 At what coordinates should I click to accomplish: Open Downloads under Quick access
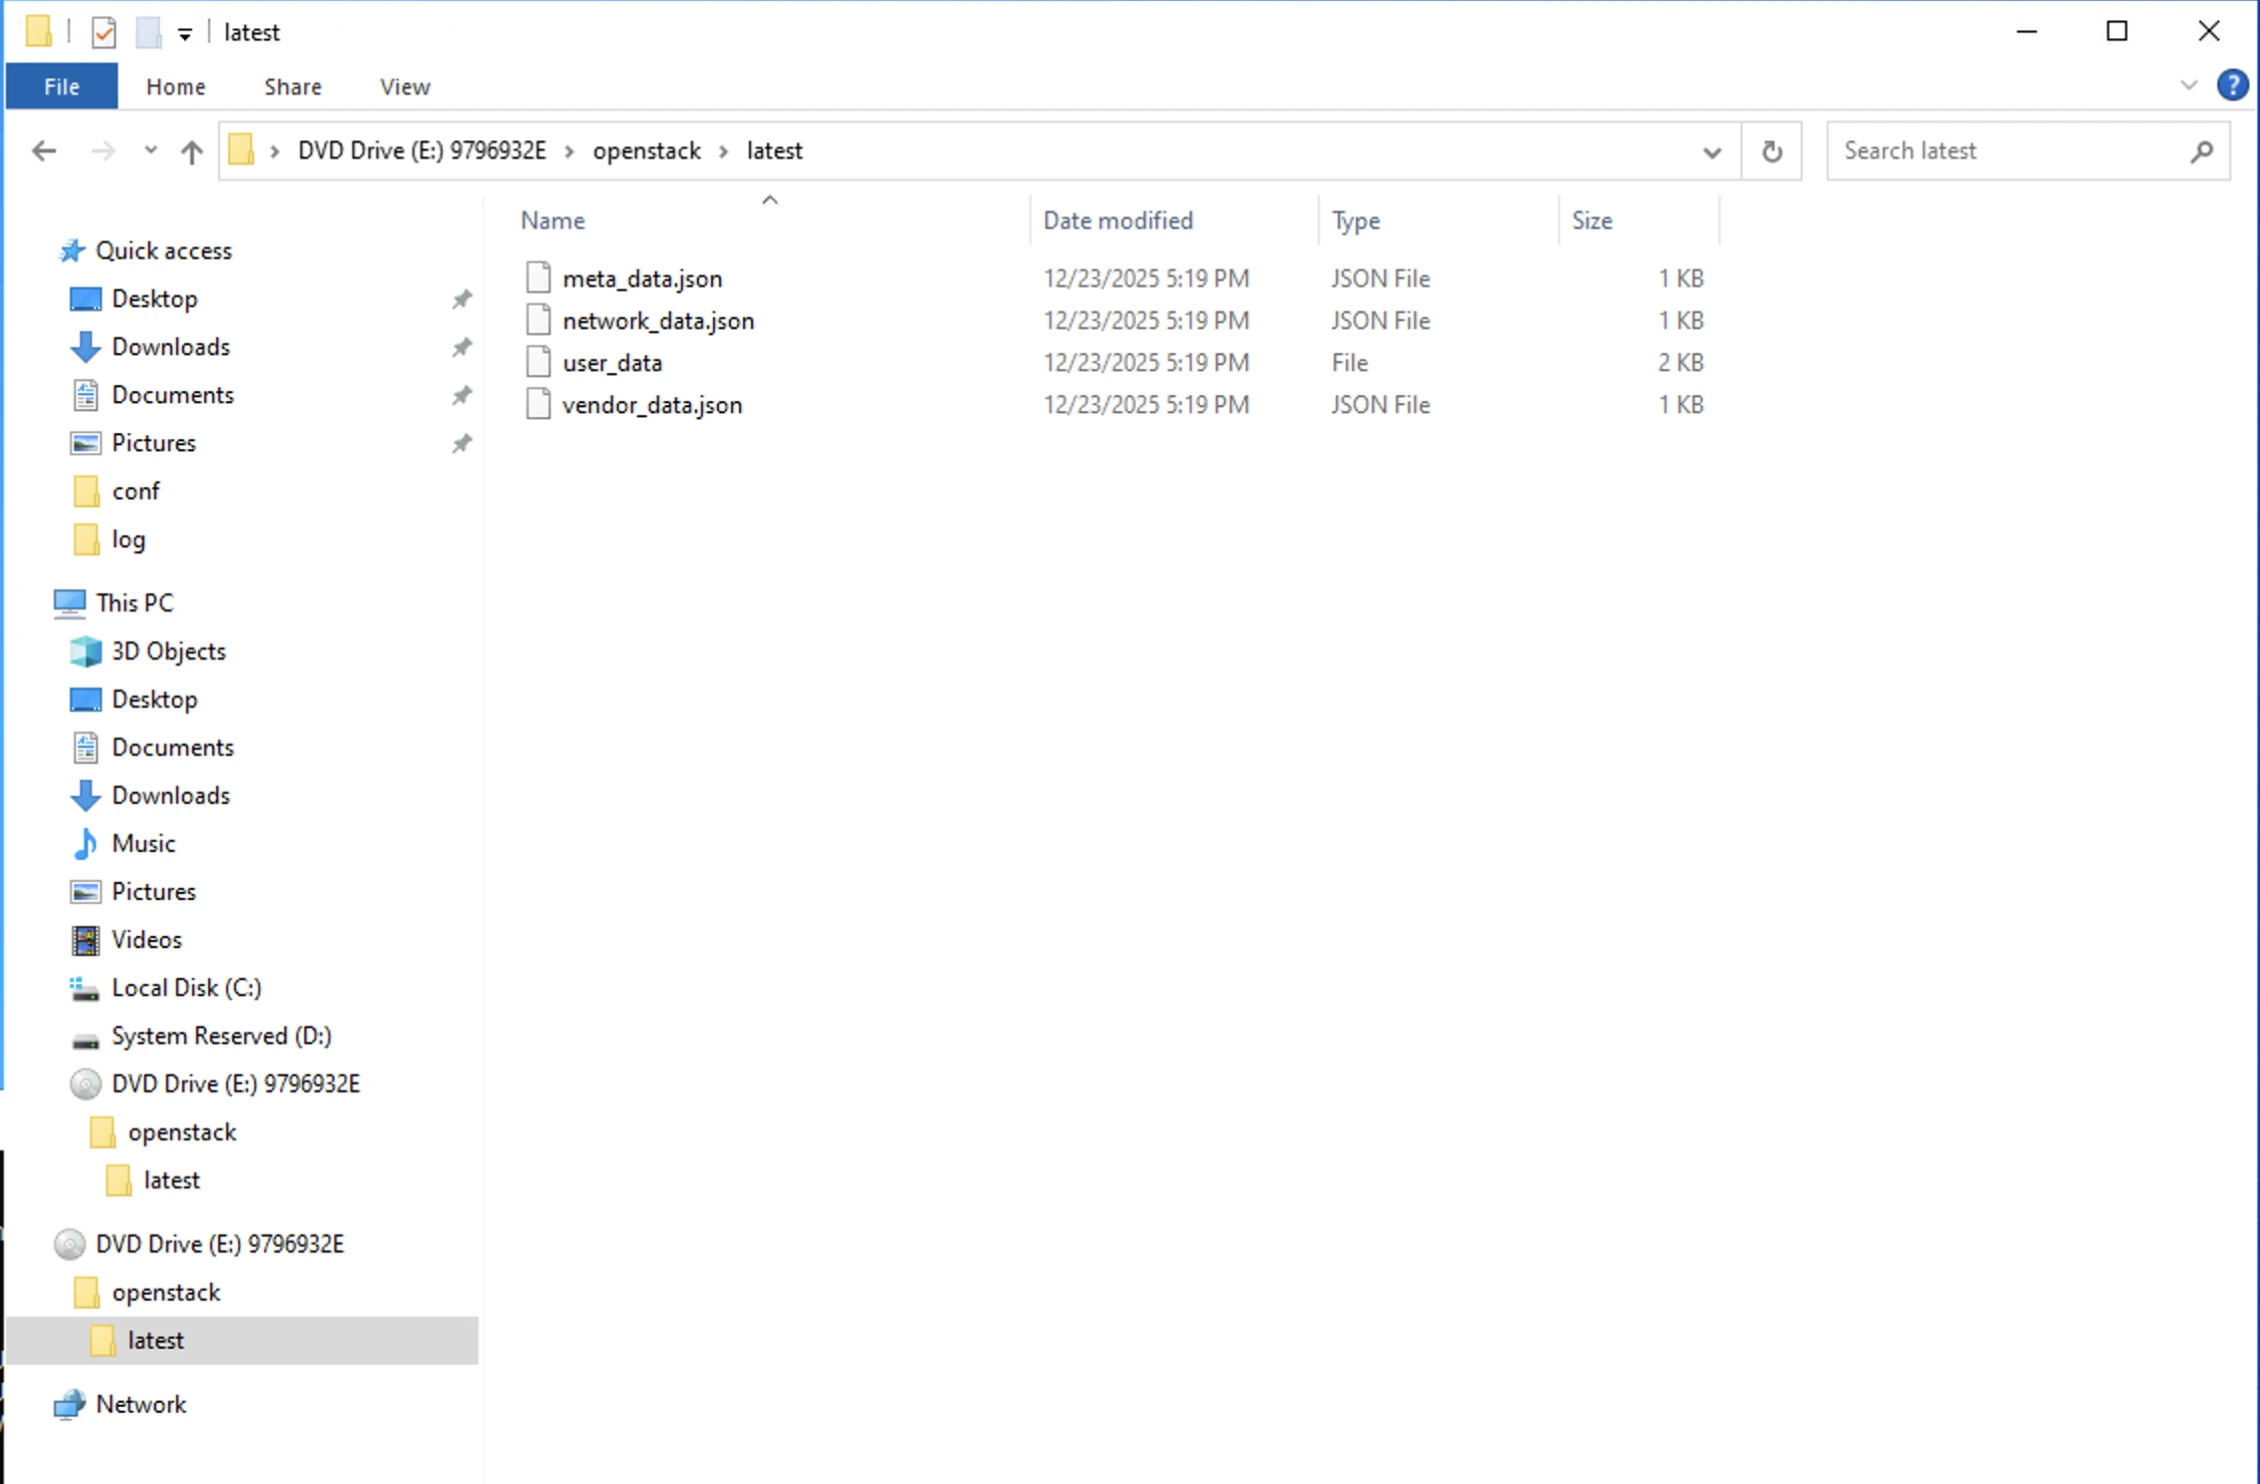click(171, 347)
